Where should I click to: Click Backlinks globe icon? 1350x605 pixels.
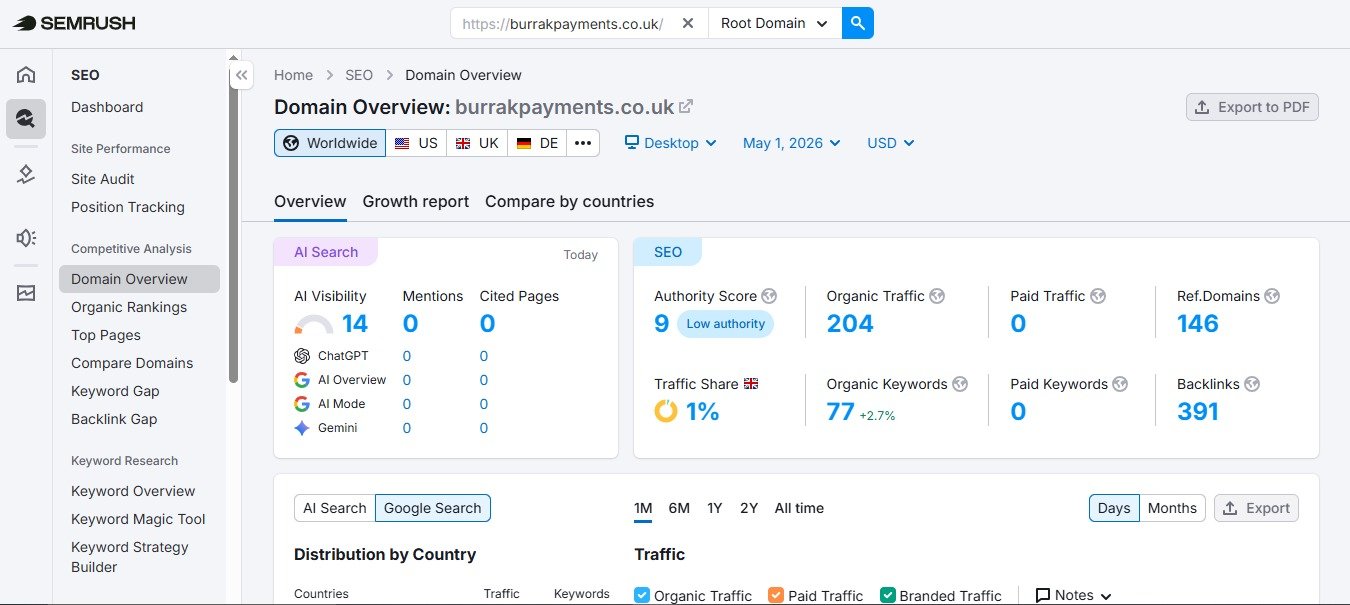(x=1252, y=384)
